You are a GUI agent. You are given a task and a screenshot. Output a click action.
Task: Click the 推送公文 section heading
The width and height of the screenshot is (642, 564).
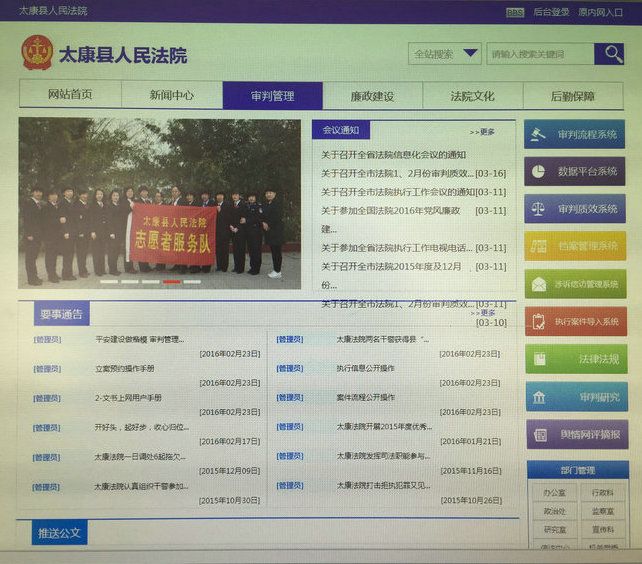pyautogui.click(x=59, y=533)
